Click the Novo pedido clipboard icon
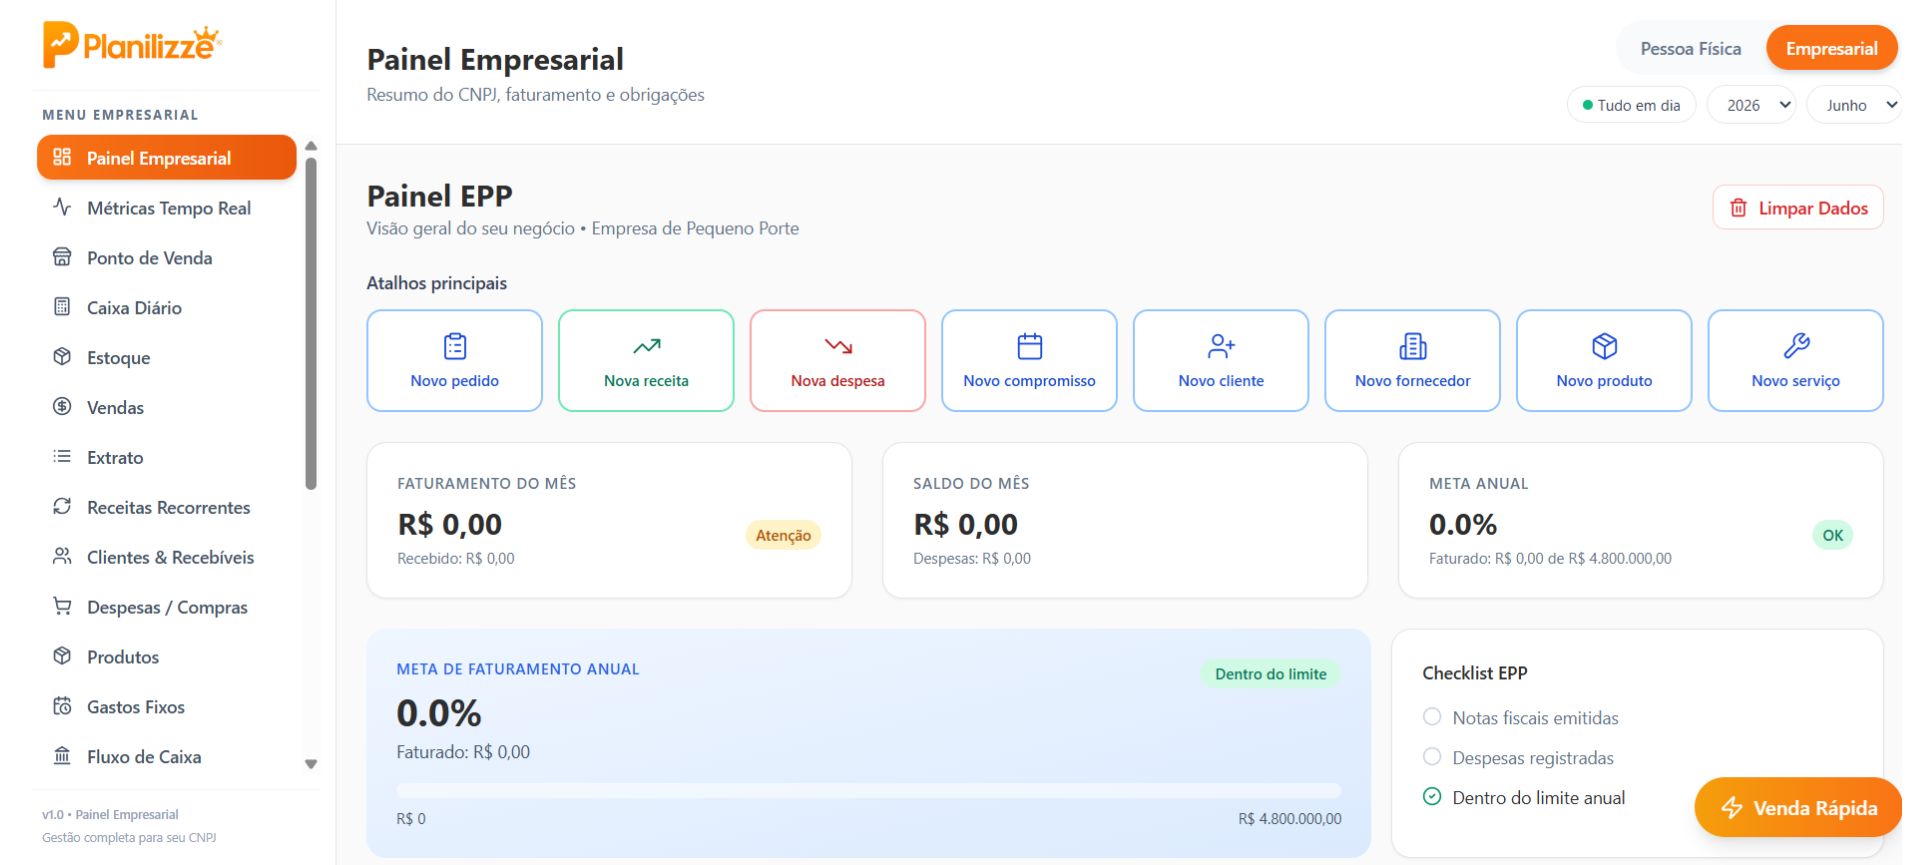This screenshot has height=865, width=1919. 455,346
